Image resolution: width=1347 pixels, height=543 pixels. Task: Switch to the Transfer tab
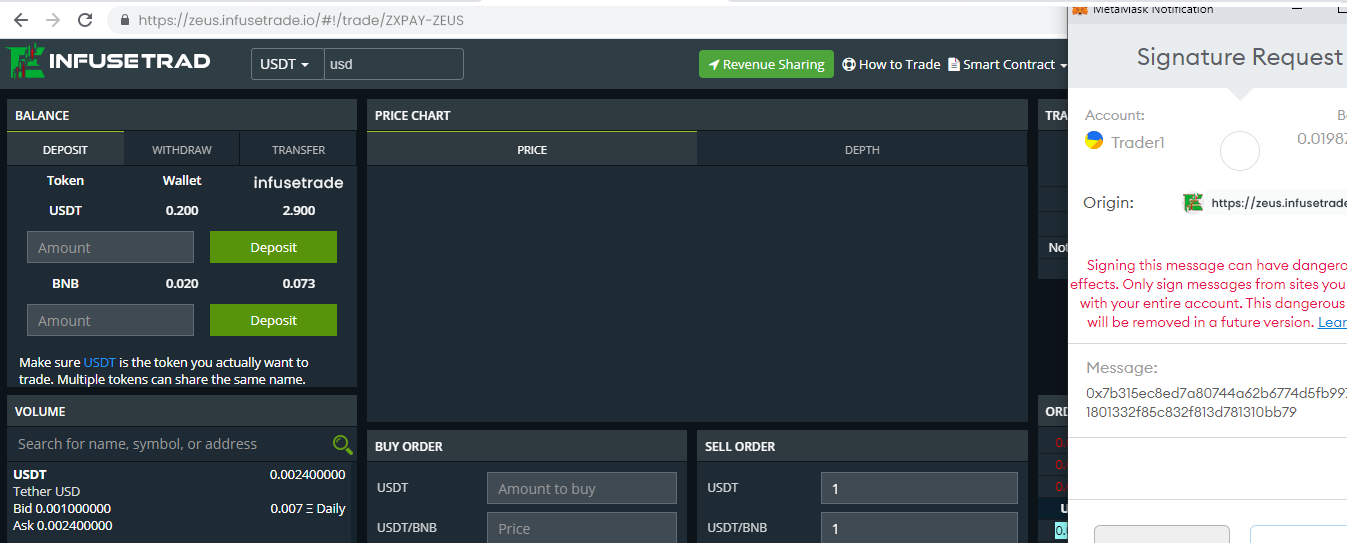(x=298, y=149)
